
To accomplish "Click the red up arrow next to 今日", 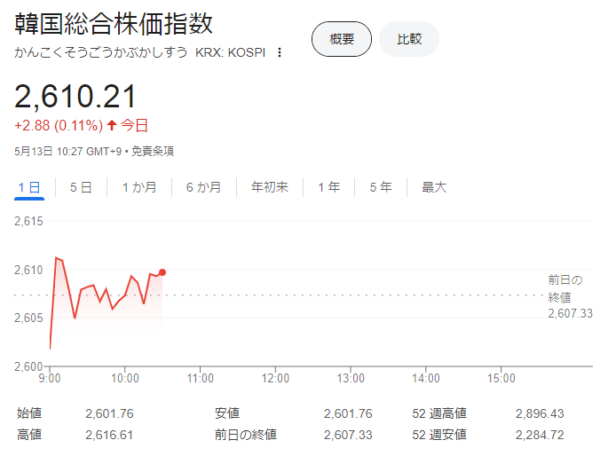I will point(113,126).
